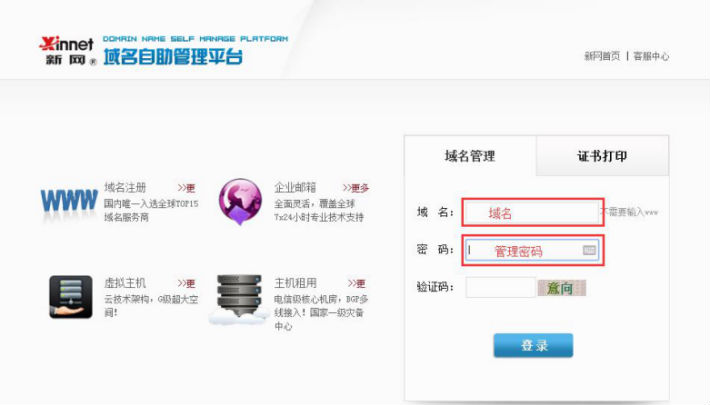Screen dimensions: 710x405
Task: Click the 域名自助管理平台 title banner
Action: click(x=173, y=57)
